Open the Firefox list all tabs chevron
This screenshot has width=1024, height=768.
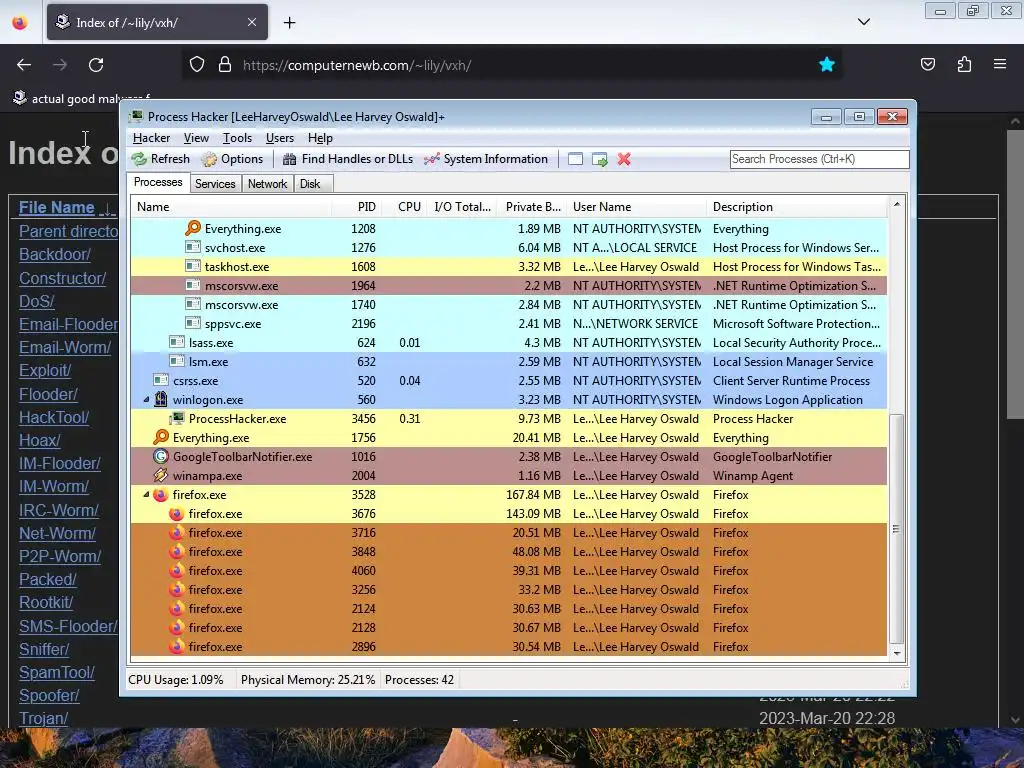(863, 22)
